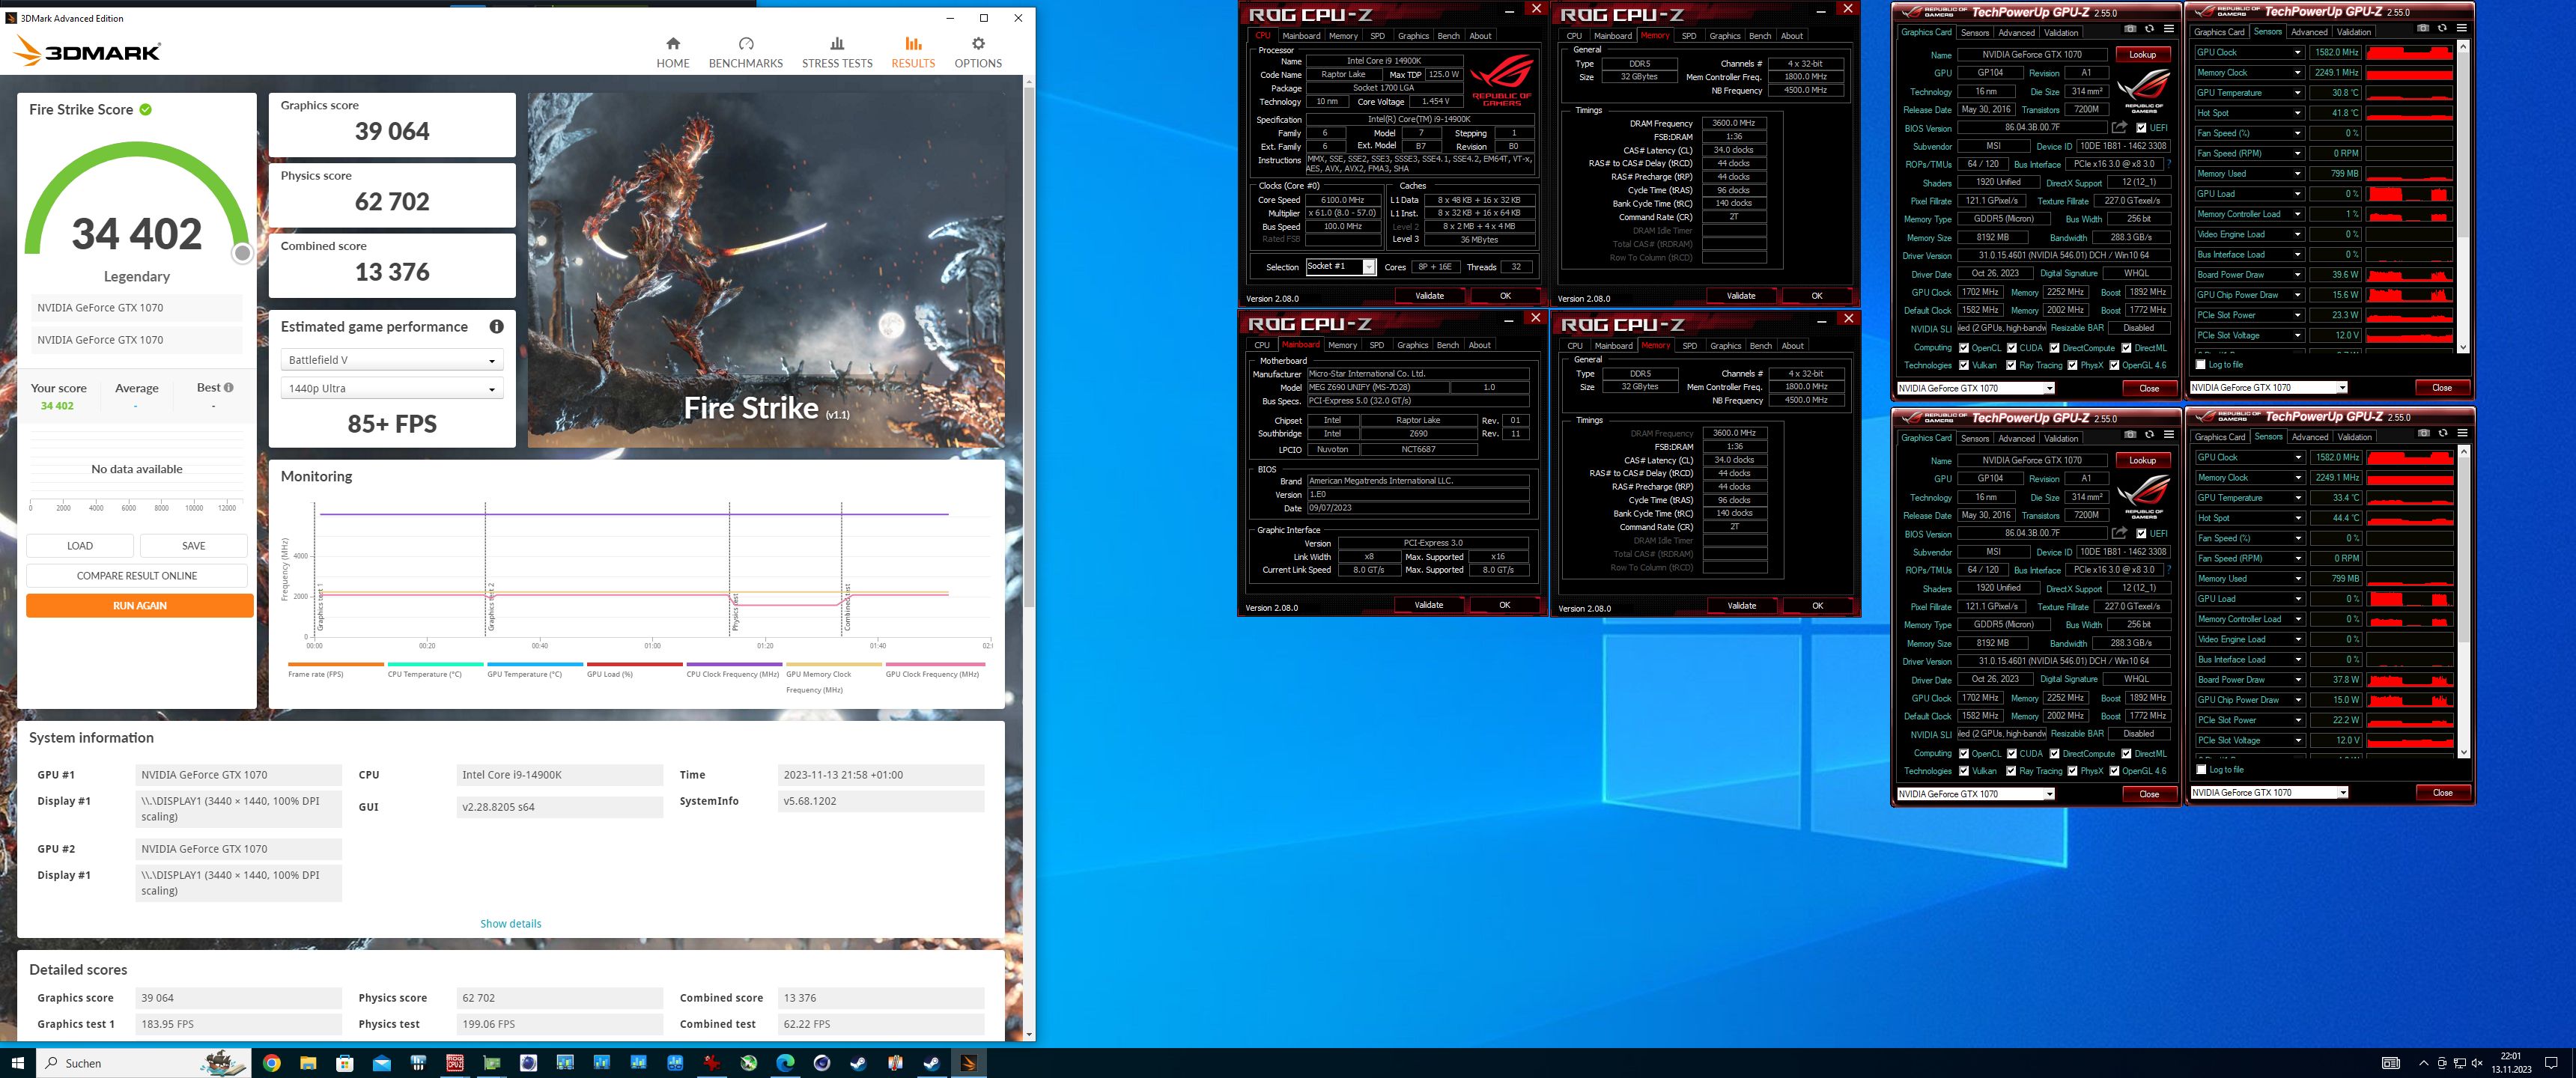This screenshot has width=2576, height=1078.
Task: Open the 1440p Ultra resolution dropdown
Action: [392, 388]
